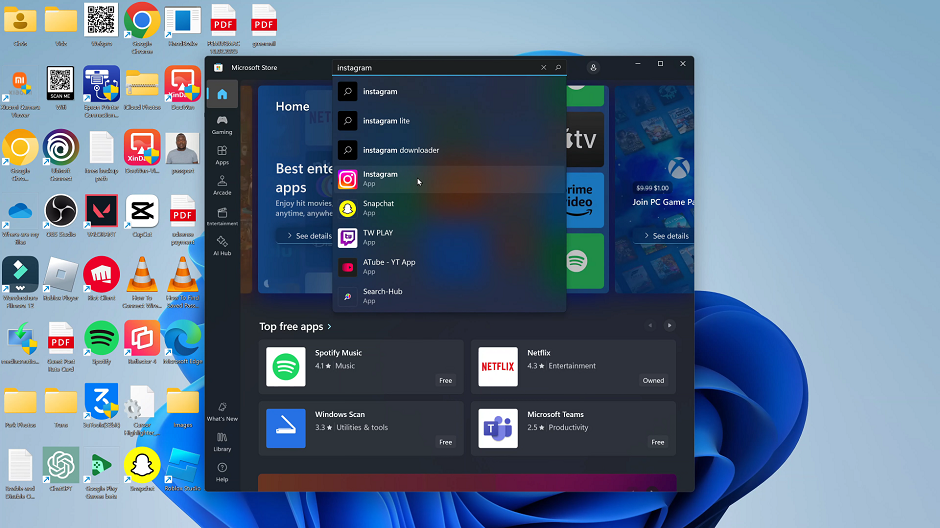The width and height of the screenshot is (940, 528).
Task: Open Instagram App result in suggestions
Action: 449,179
